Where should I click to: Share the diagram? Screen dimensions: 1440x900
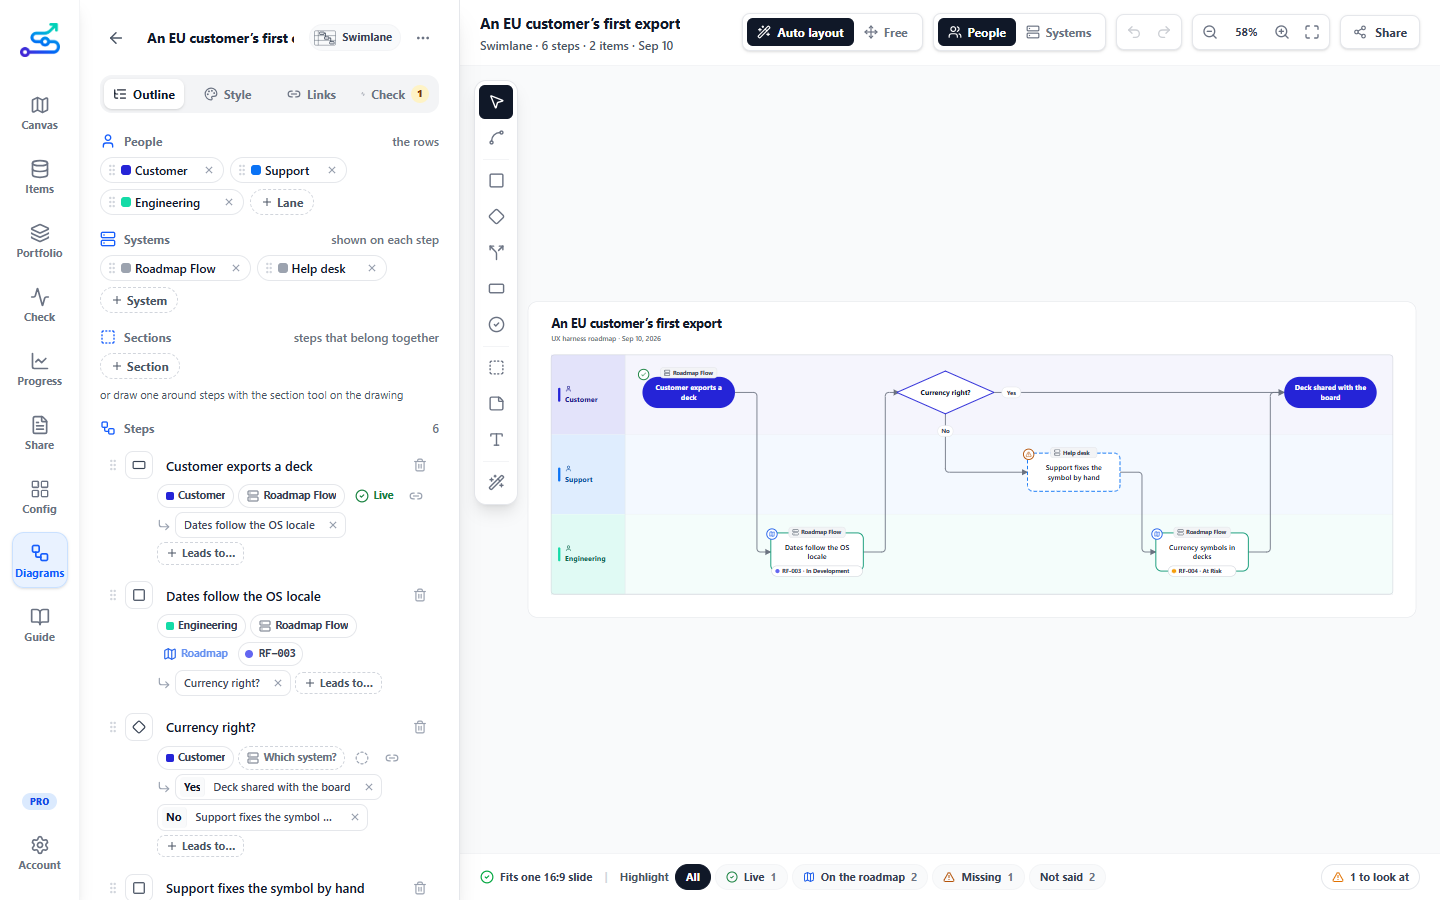[1380, 33]
